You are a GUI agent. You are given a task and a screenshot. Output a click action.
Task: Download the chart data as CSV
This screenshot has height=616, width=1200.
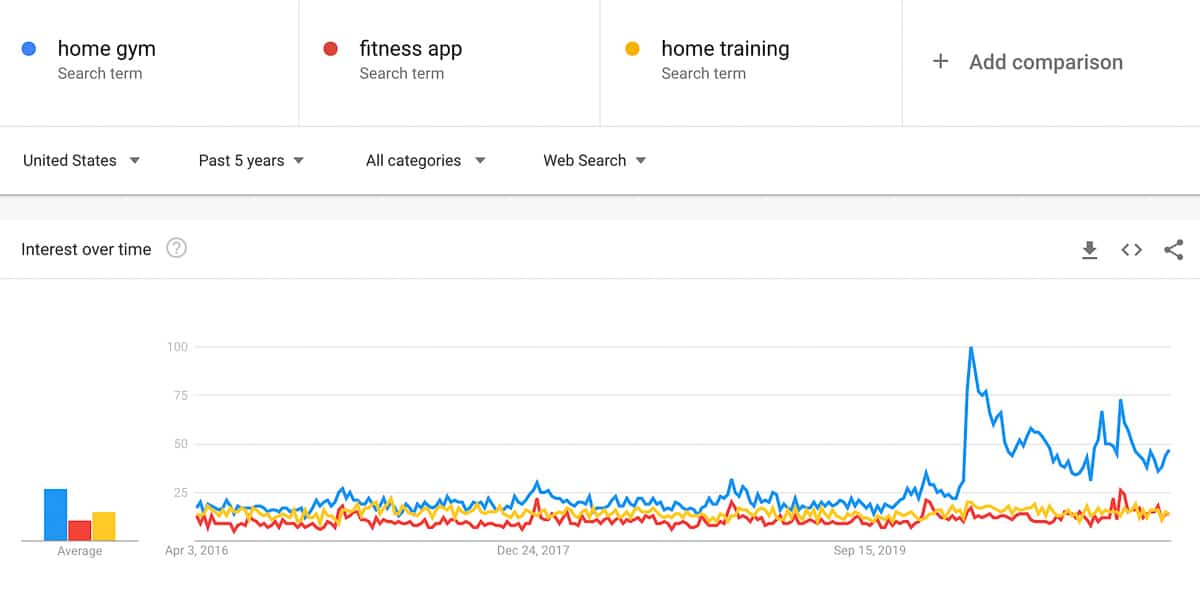tap(1090, 250)
